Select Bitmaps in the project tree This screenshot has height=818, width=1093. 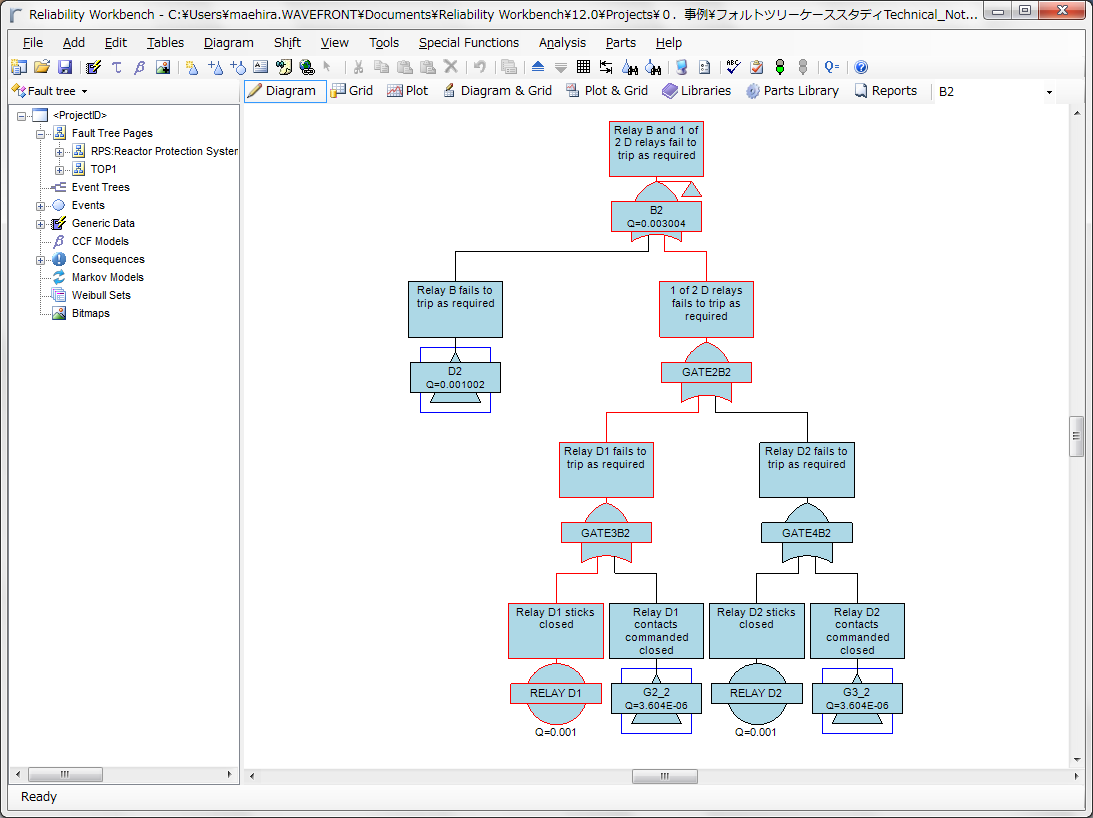91,313
